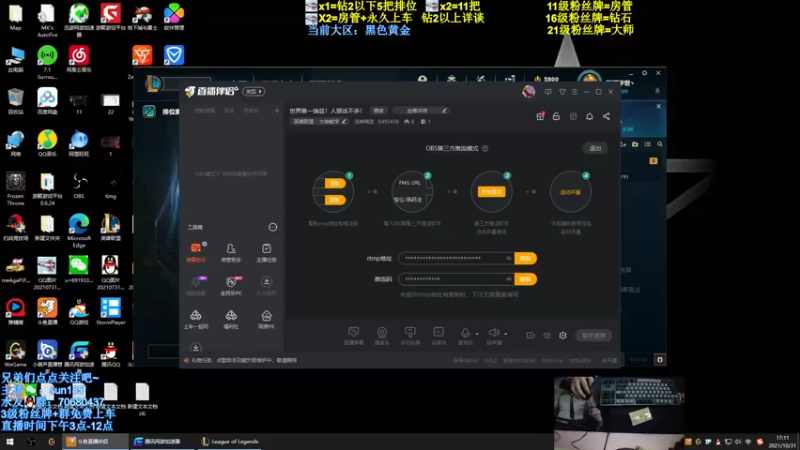The height and width of the screenshot is (450, 800).
Task: Collapse the 工具箱 toolbox section
Action: point(272,227)
